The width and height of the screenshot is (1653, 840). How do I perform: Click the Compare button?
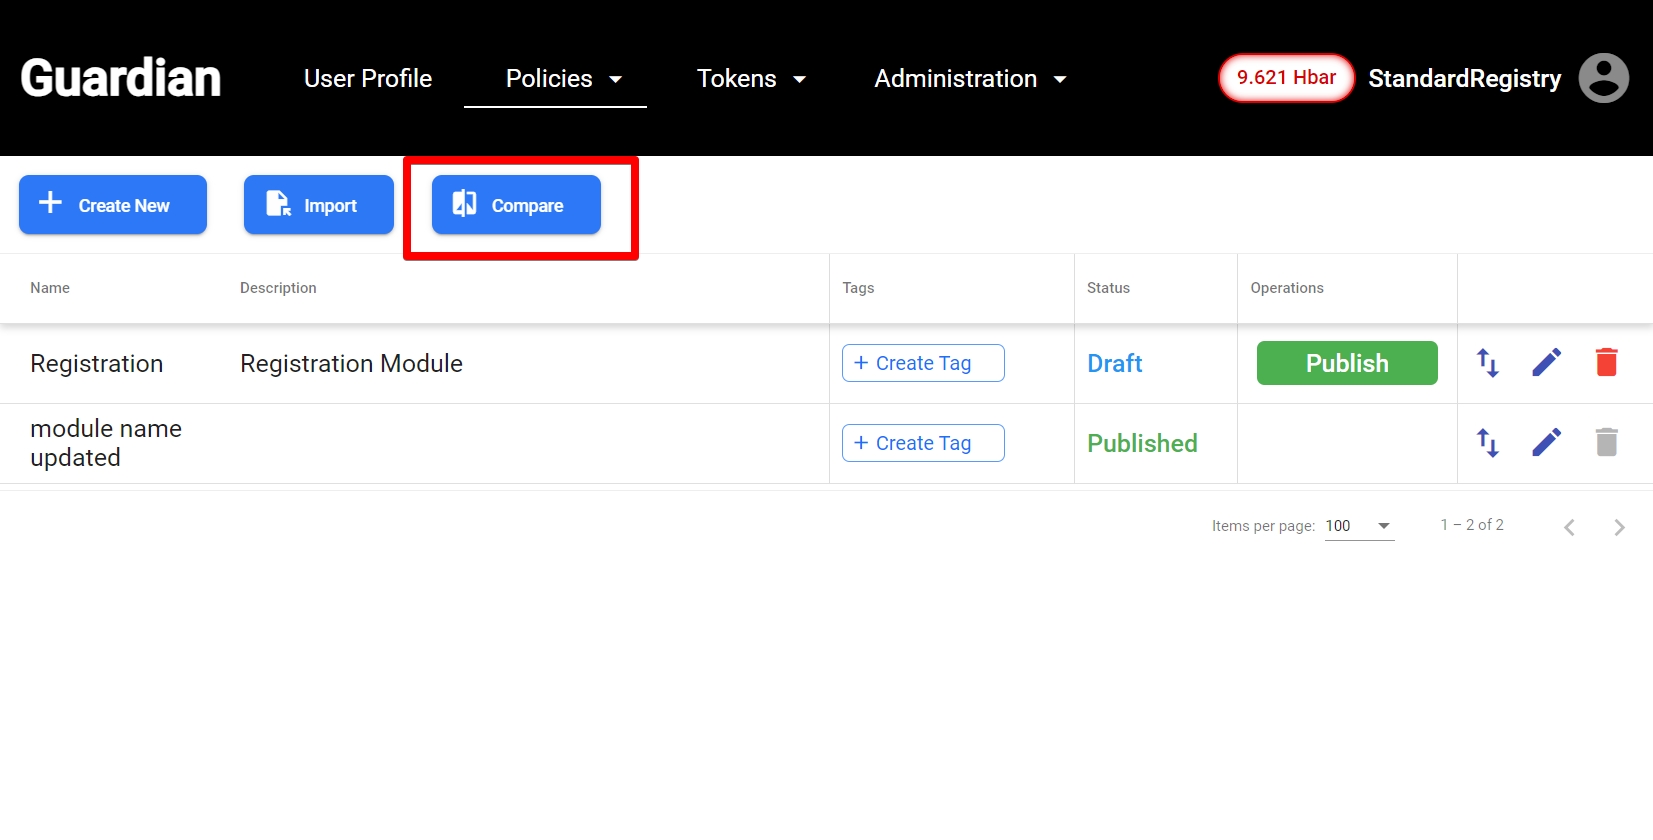coord(516,205)
